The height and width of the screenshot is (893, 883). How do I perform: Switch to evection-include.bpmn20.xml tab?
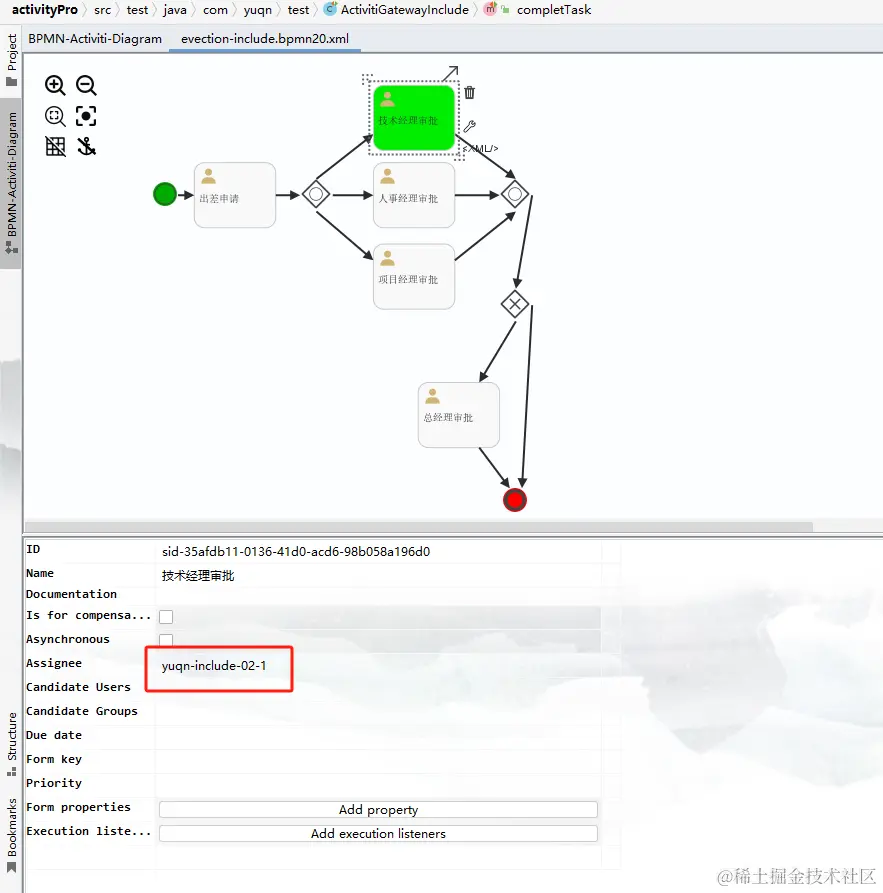265,39
